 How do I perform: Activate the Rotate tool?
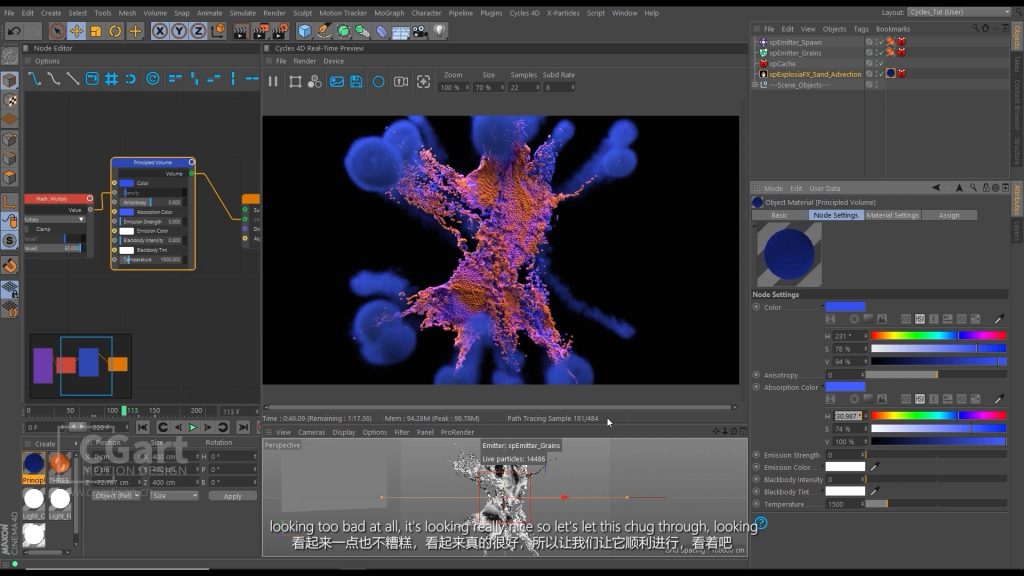pyautogui.click(x=115, y=31)
